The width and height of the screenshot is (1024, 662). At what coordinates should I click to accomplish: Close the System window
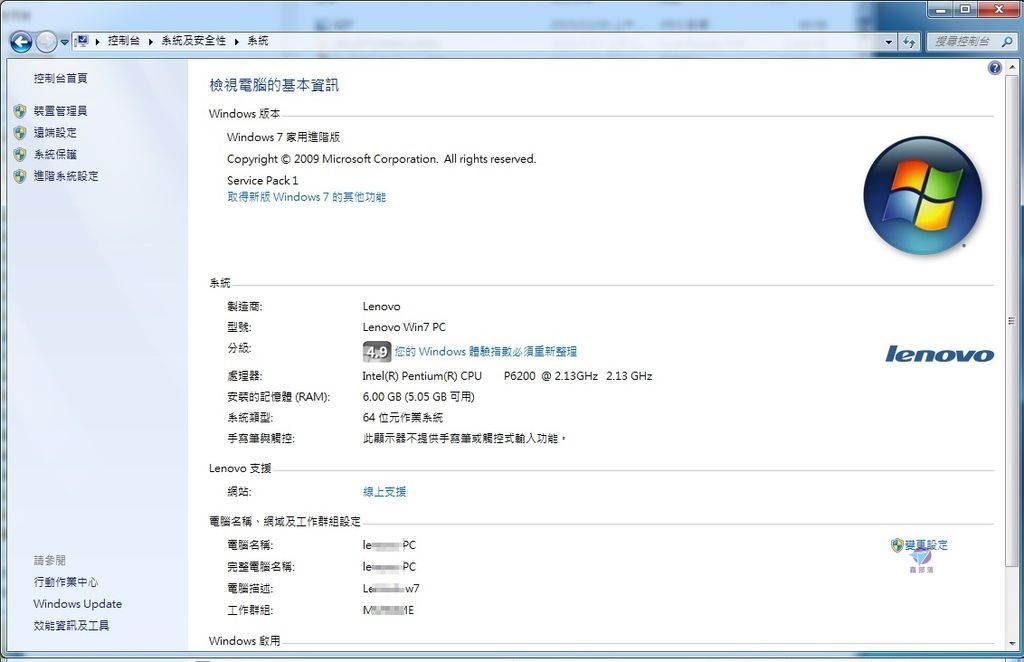pyautogui.click(x=999, y=9)
